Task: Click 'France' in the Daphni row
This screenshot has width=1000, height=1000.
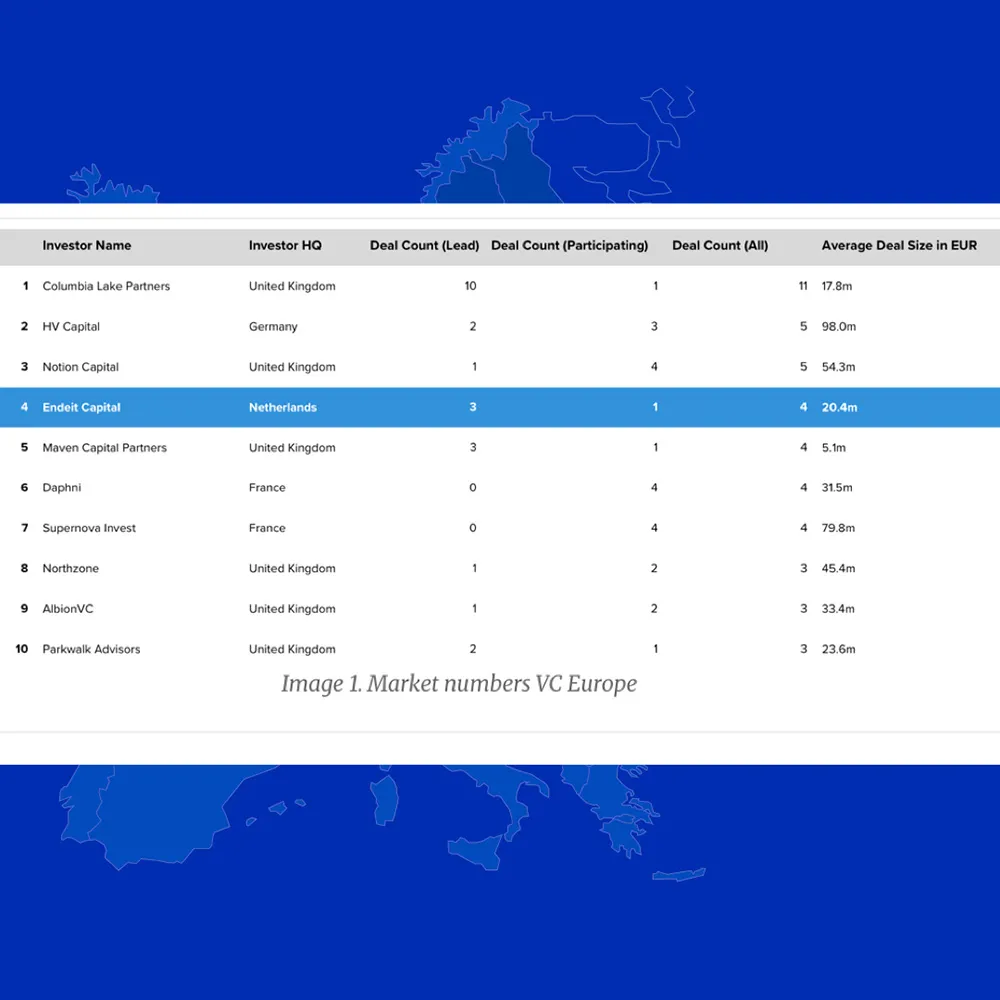Action: [x=267, y=488]
